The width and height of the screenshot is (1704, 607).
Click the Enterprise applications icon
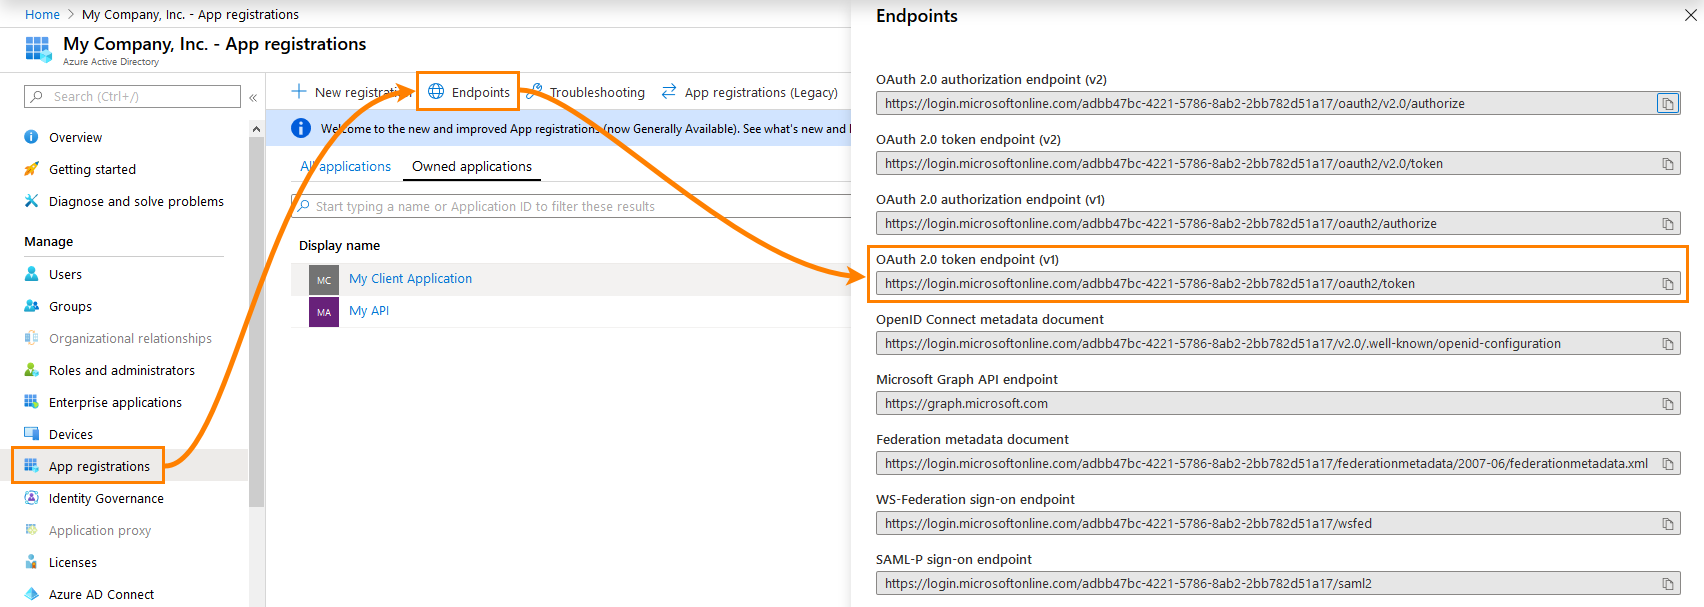point(31,402)
